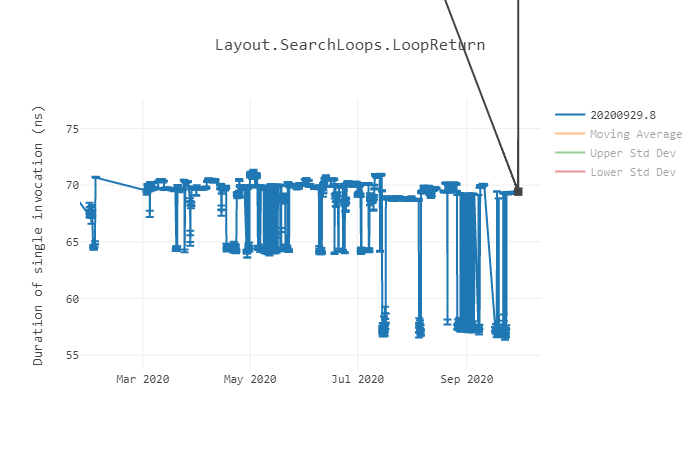Click the Duration of single invocation axis title
The height and width of the screenshot is (450, 700).
point(38,235)
